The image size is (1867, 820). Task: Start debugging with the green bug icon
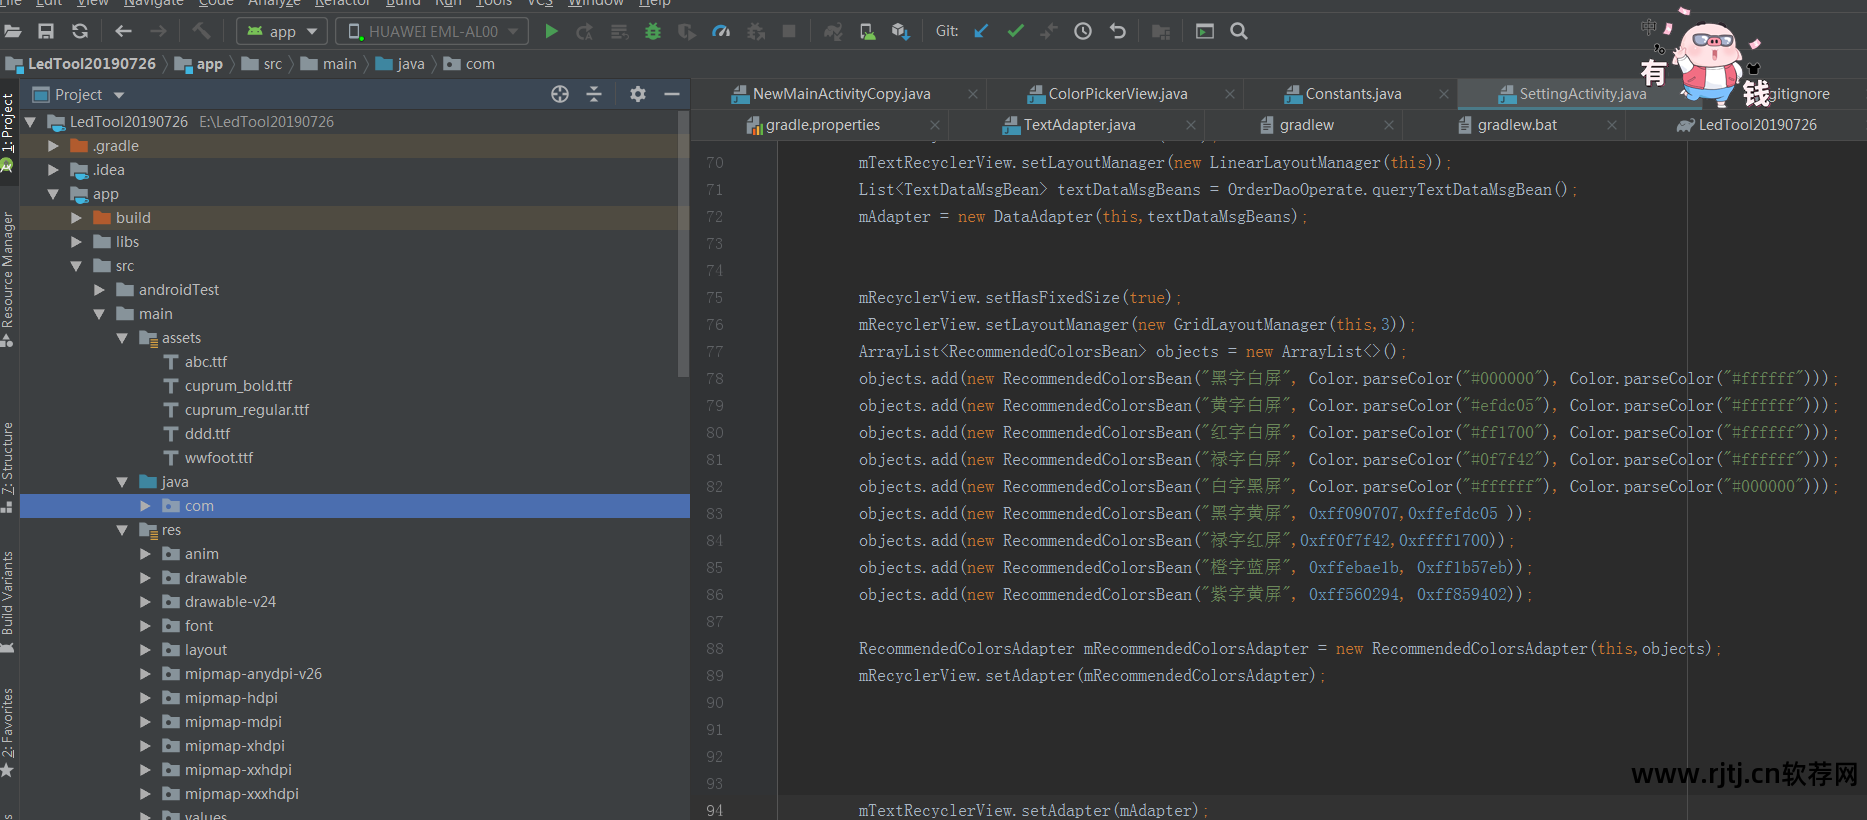tap(653, 32)
